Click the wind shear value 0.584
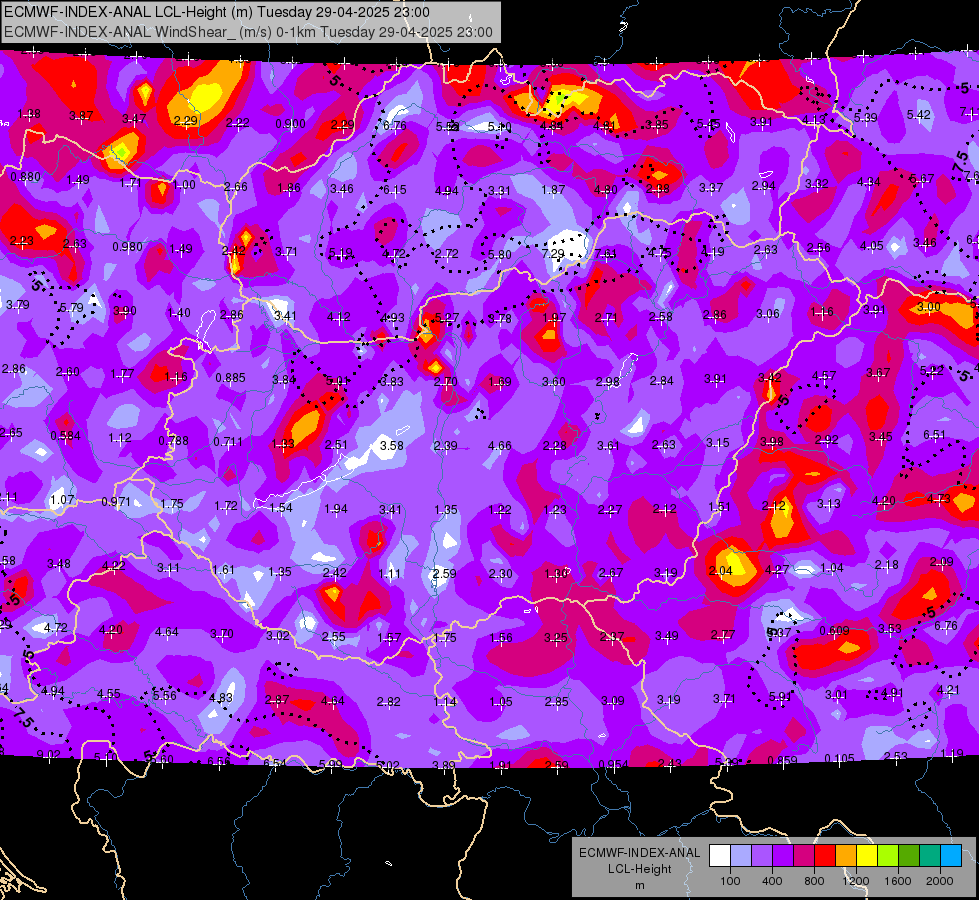 [66, 435]
